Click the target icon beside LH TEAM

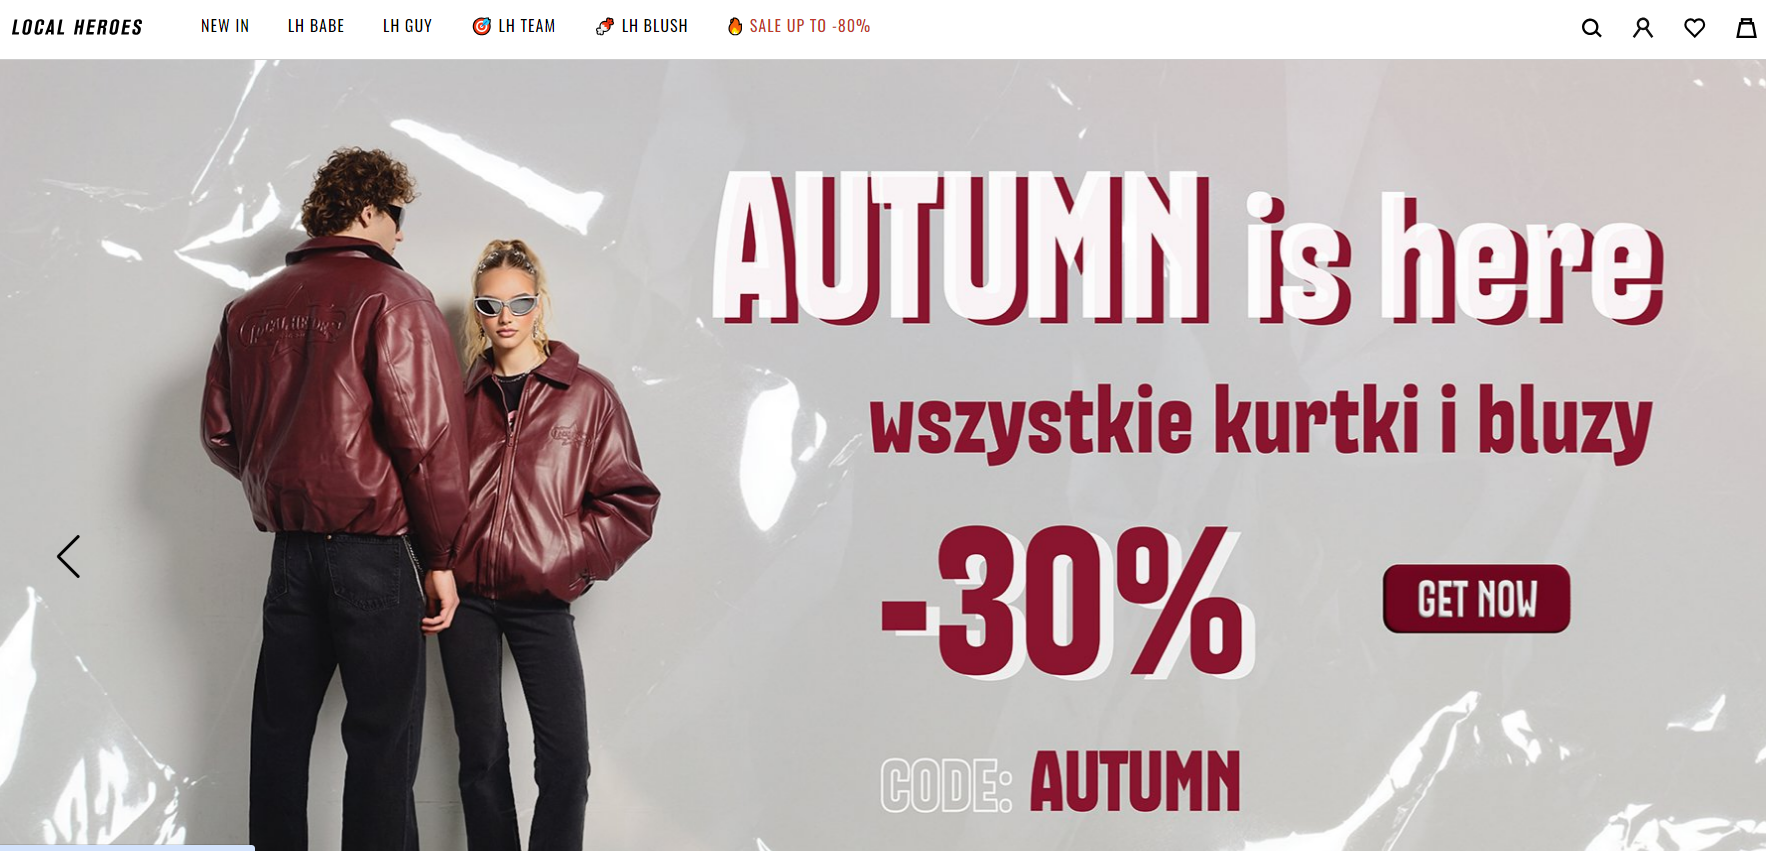[482, 26]
